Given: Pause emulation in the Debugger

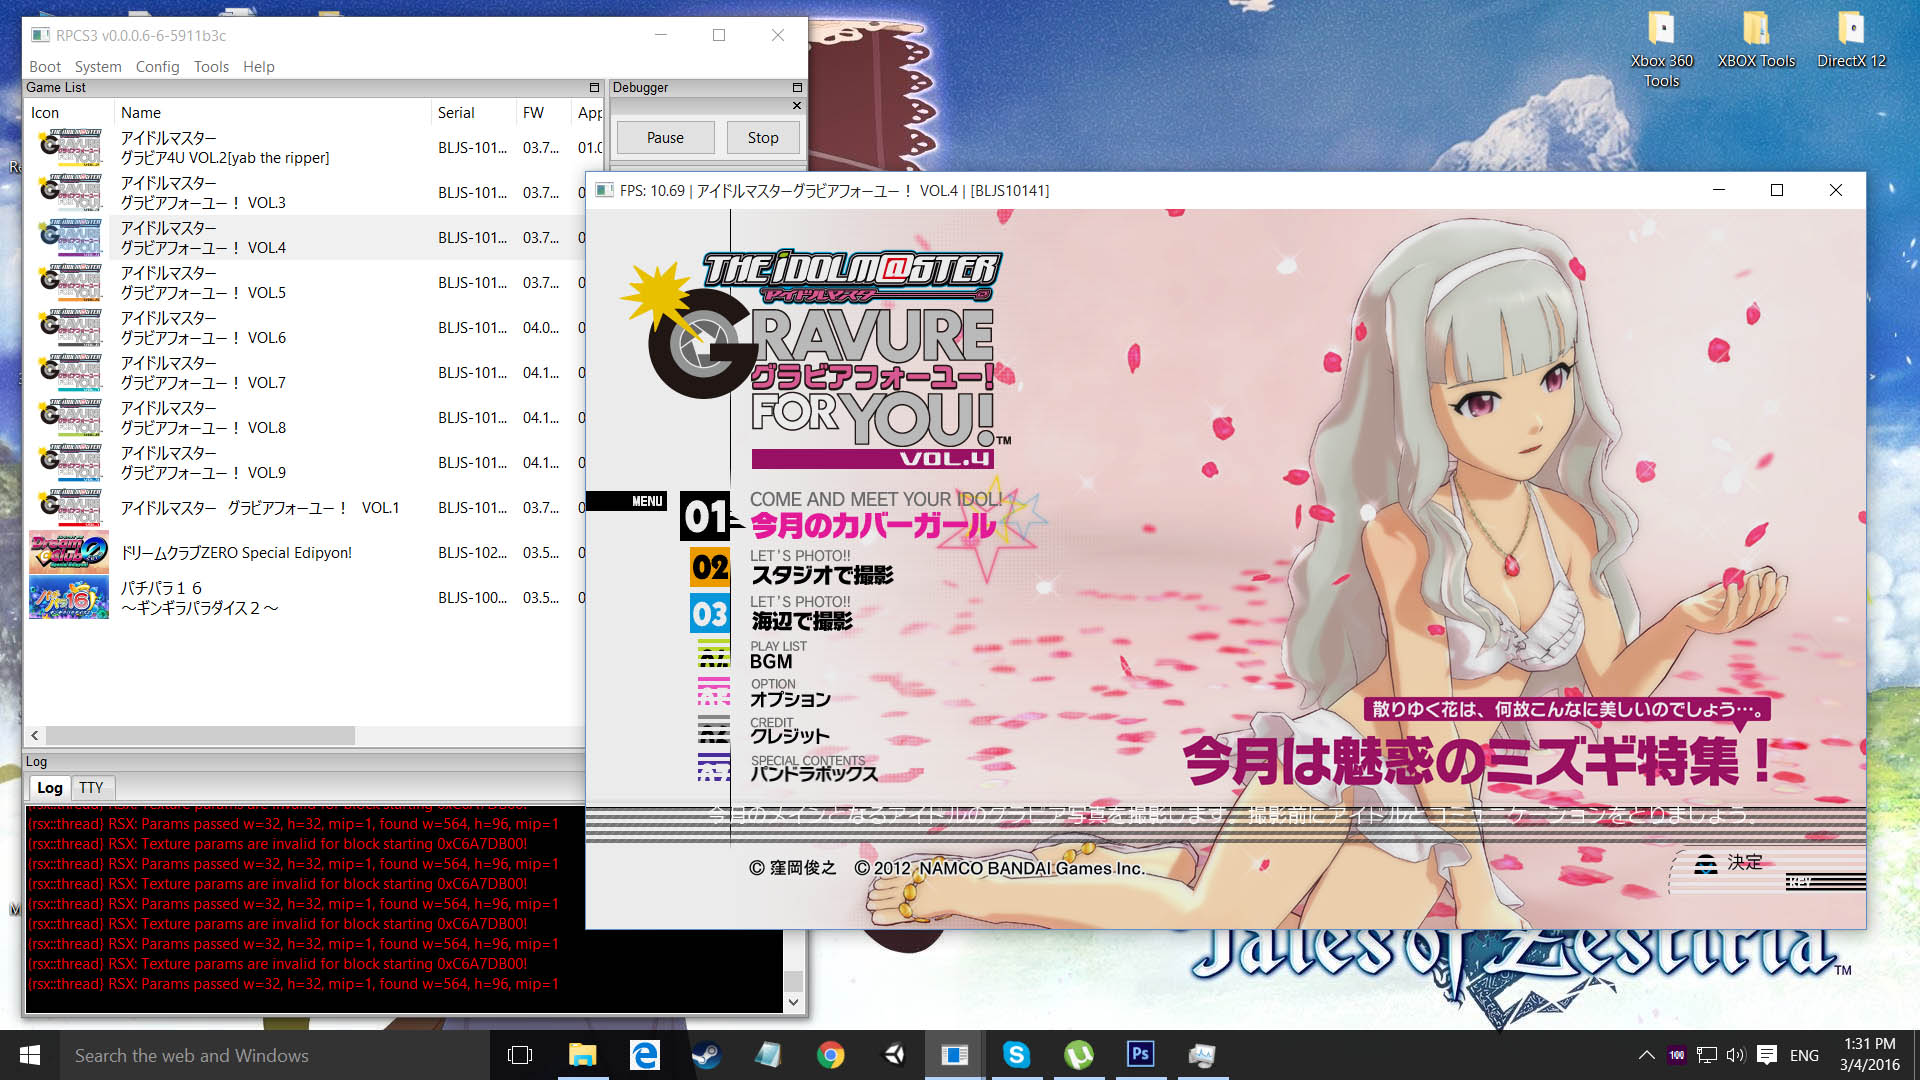Looking at the screenshot, I should tap(665, 138).
